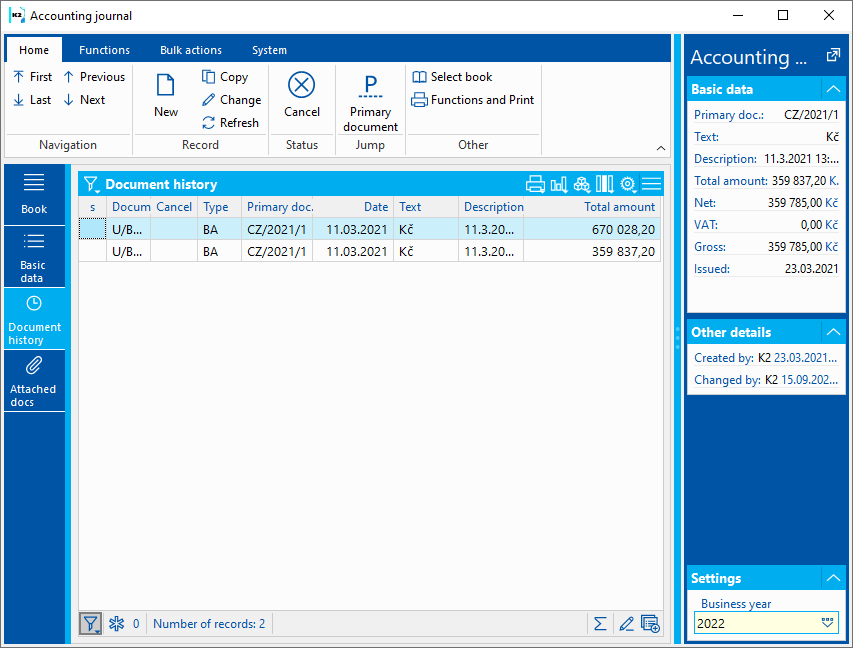This screenshot has height=648, width=853.
Task: Open the Business year dropdown
Action: [826, 623]
